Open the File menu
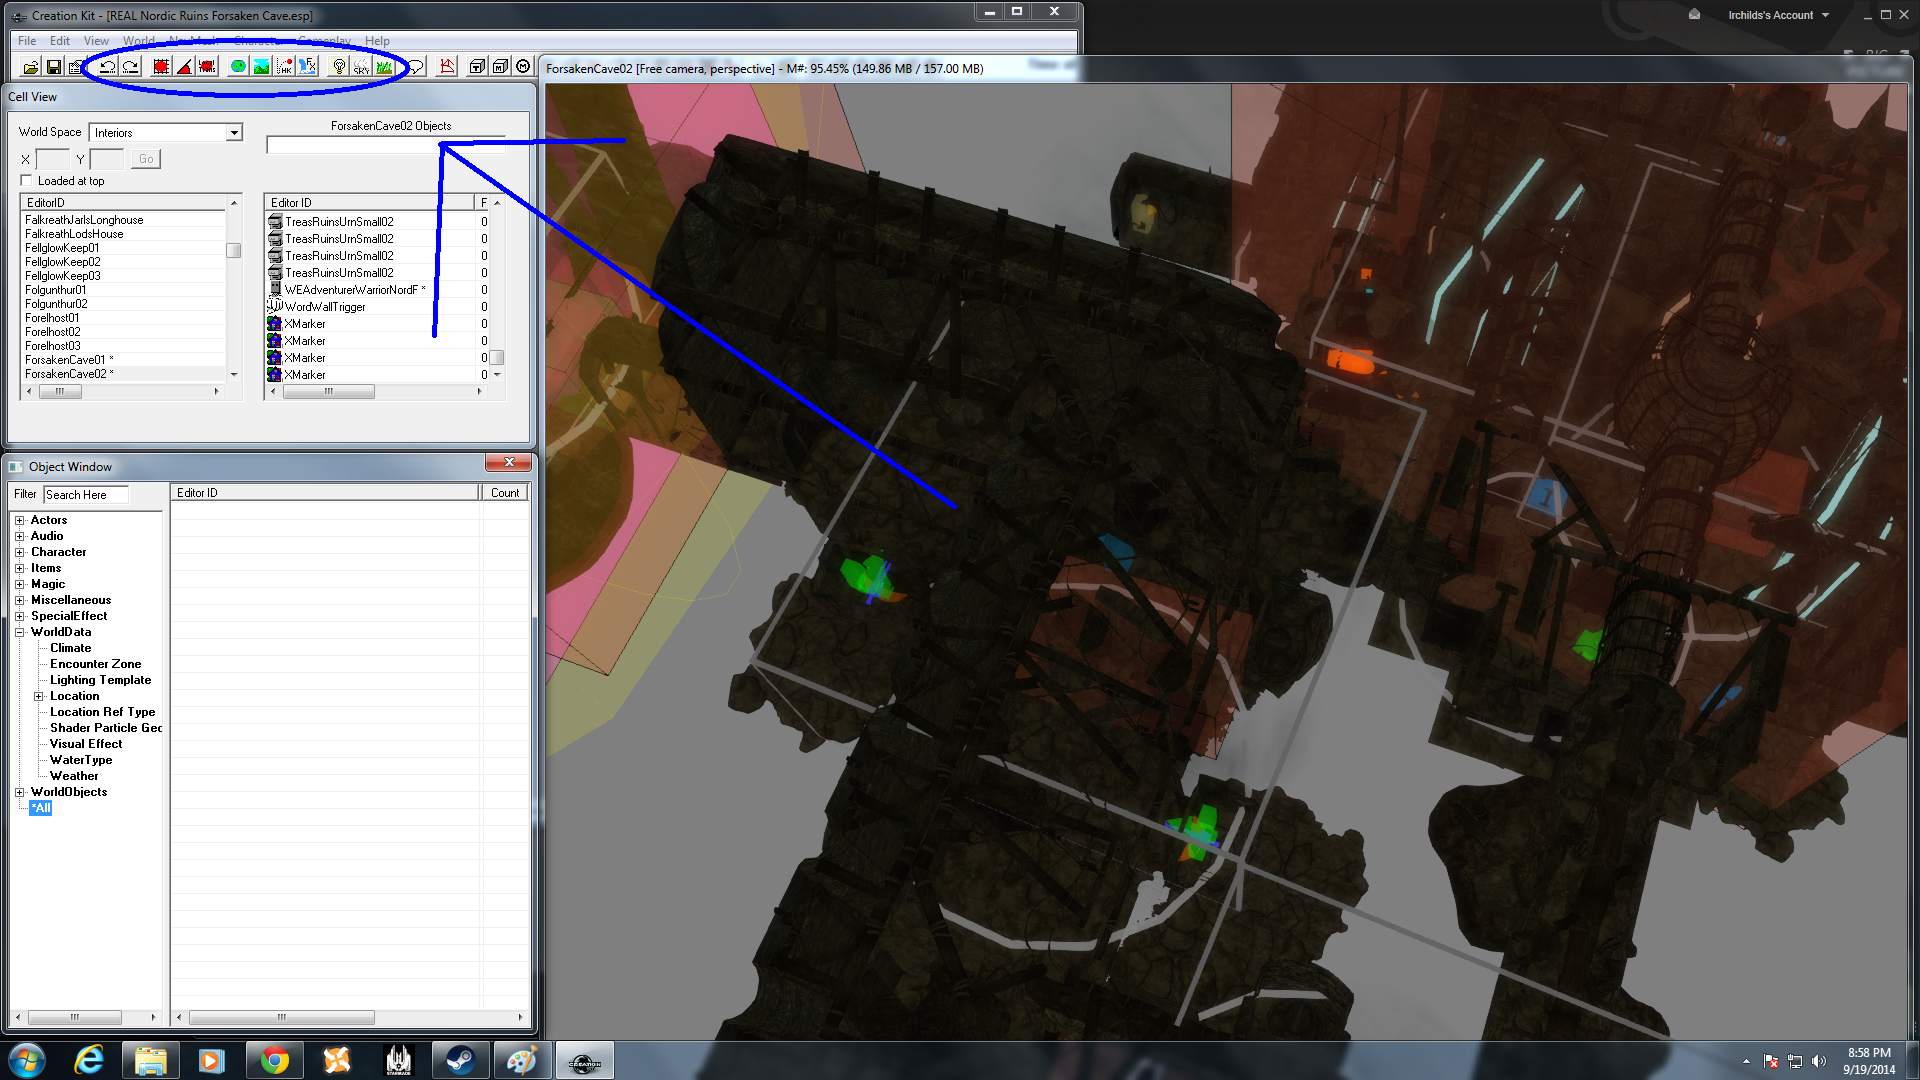 [27, 41]
